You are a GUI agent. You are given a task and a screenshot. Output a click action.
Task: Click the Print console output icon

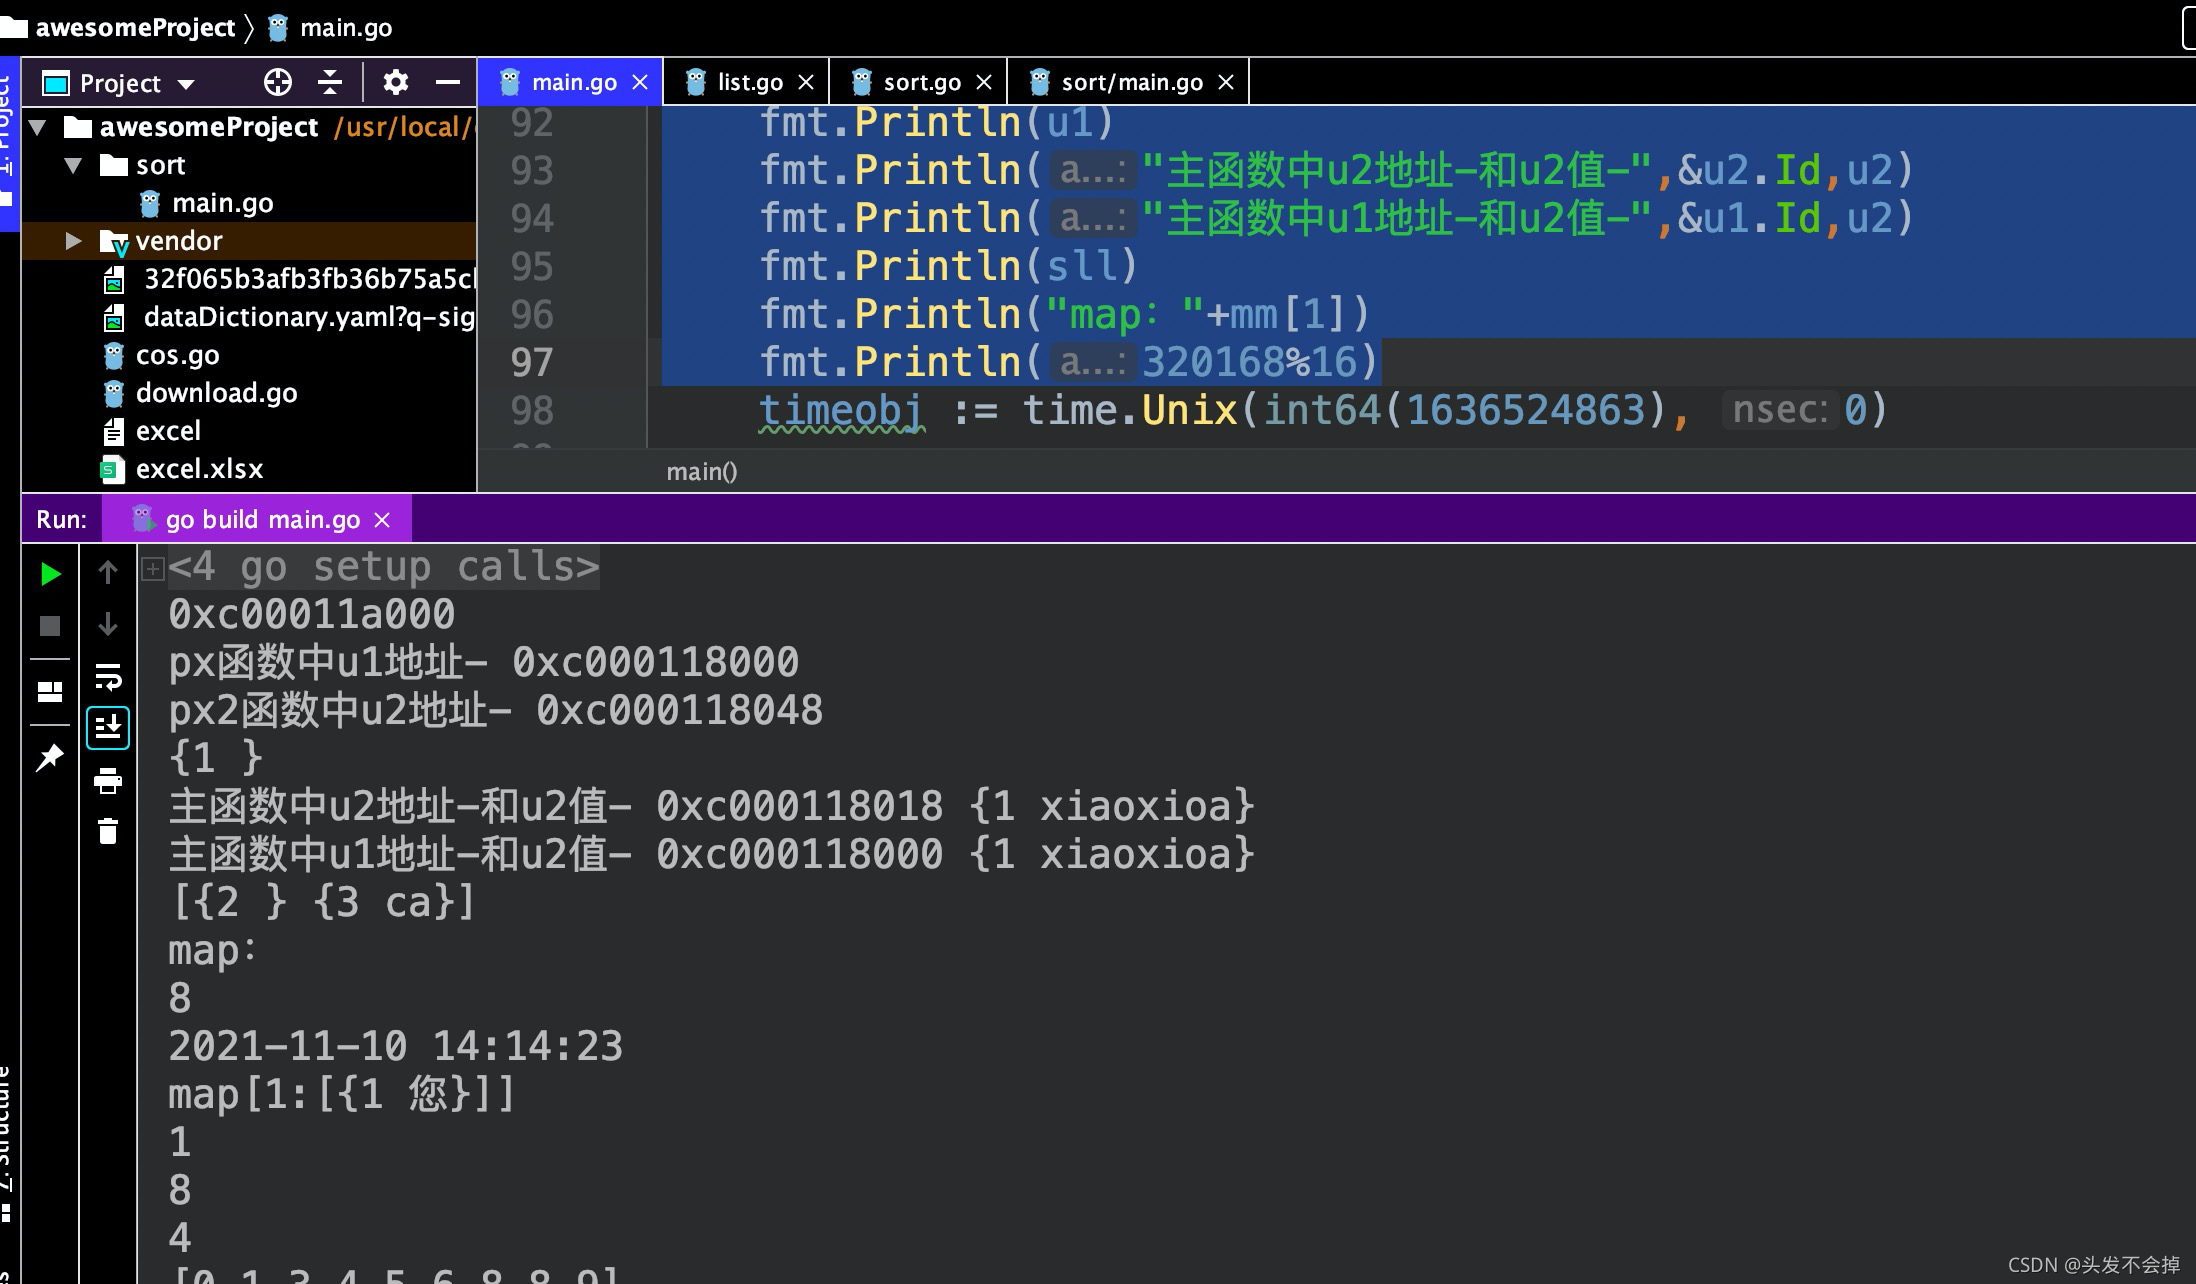click(x=108, y=781)
